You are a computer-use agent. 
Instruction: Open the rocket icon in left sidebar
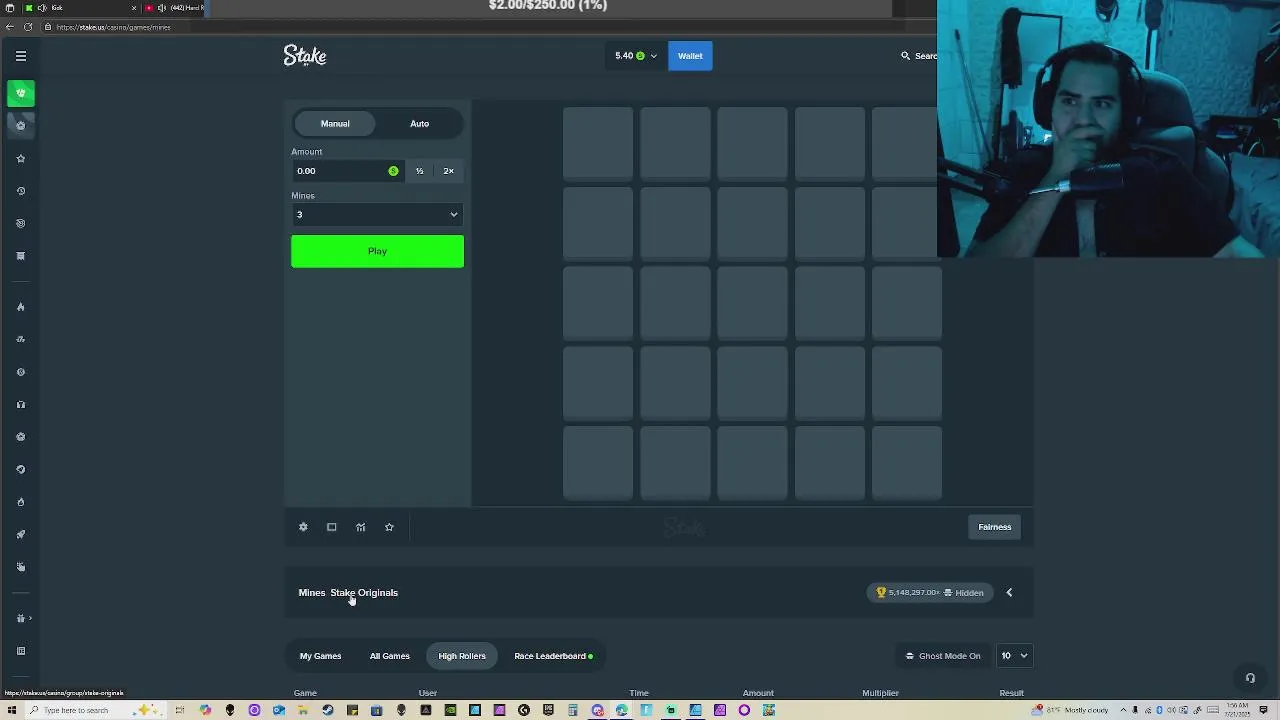pyautogui.click(x=20, y=534)
